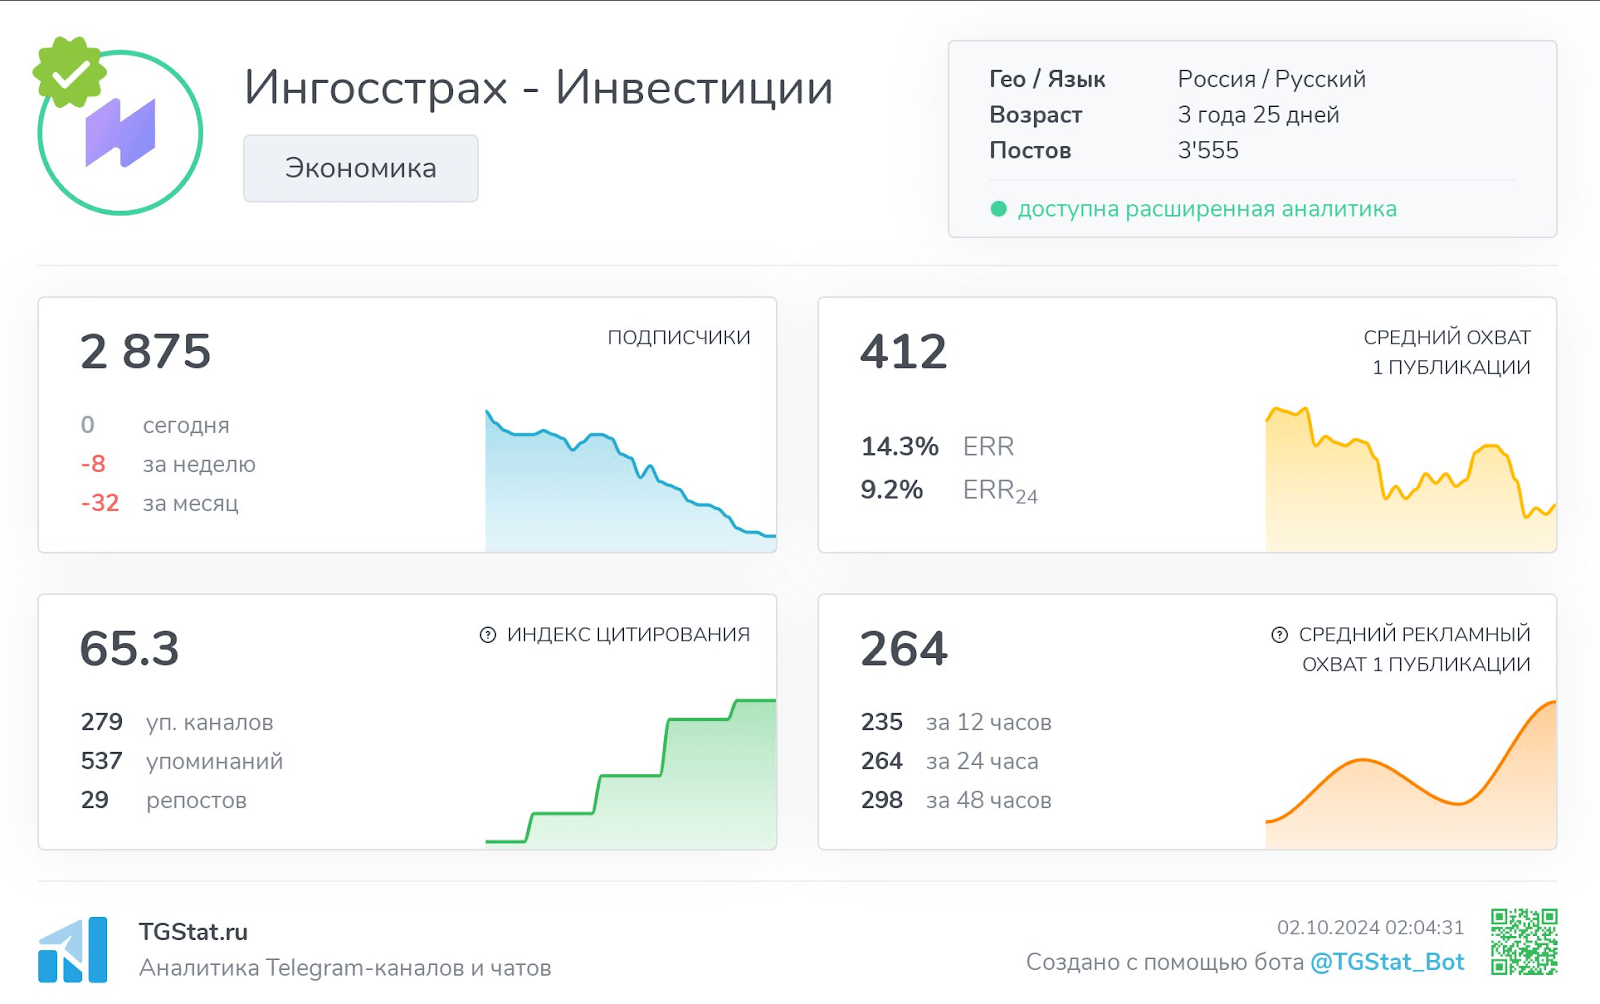The height and width of the screenshot is (1004, 1600).
Task: Click the 29 репостов row
Action: click(x=163, y=800)
